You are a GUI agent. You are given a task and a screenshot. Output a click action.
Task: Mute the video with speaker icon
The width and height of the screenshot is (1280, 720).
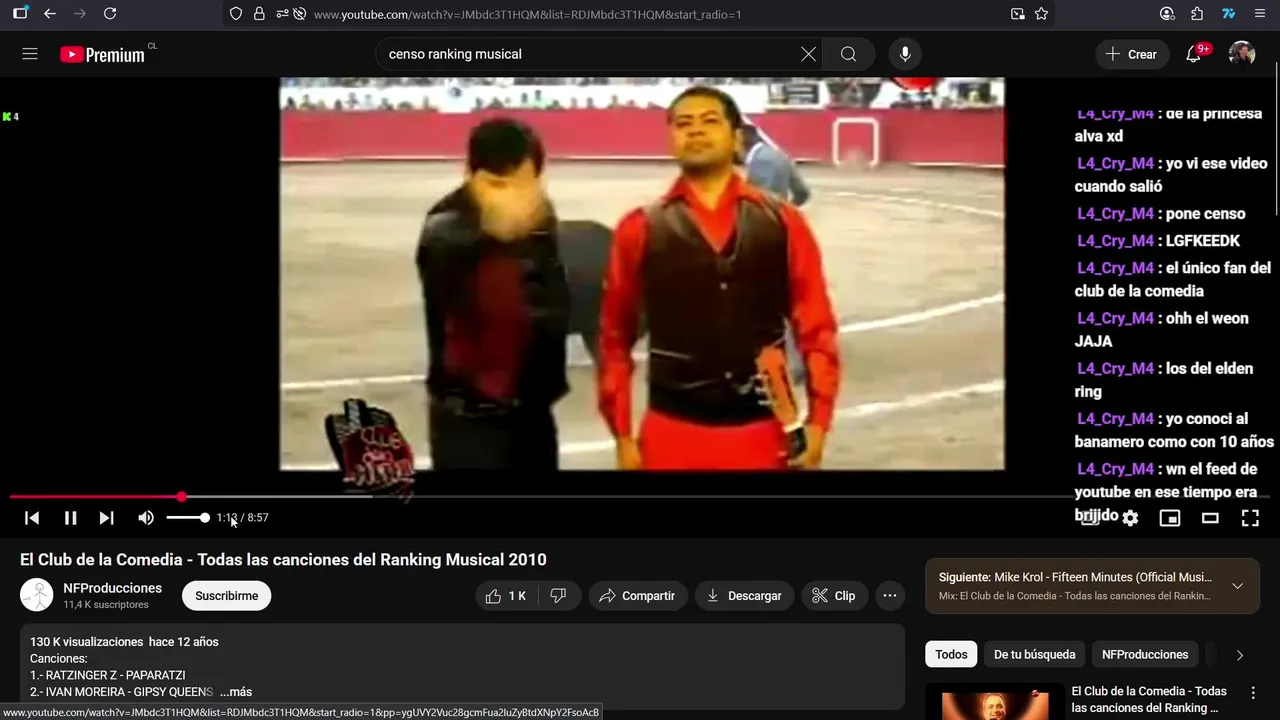146,518
